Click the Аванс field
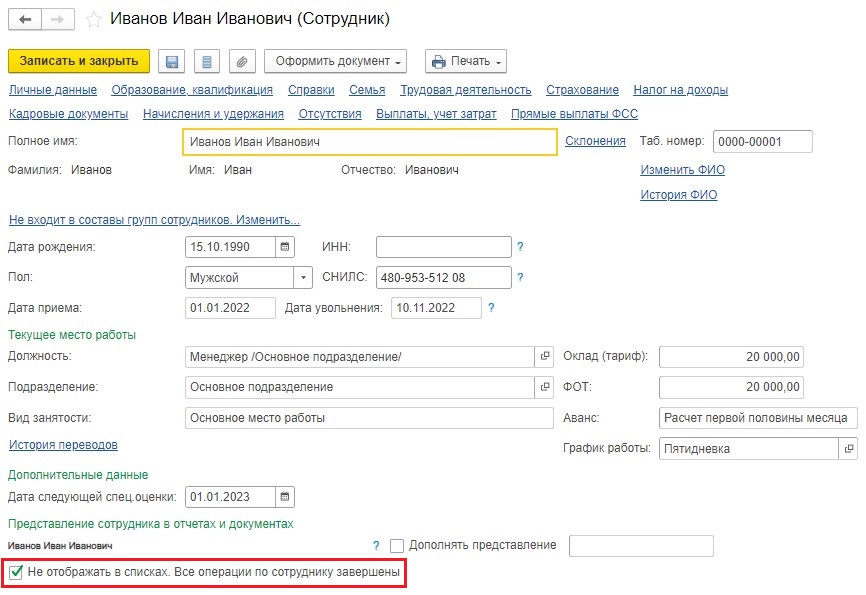Image resolution: width=866 pixels, height=595 pixels. click(758, 418)
